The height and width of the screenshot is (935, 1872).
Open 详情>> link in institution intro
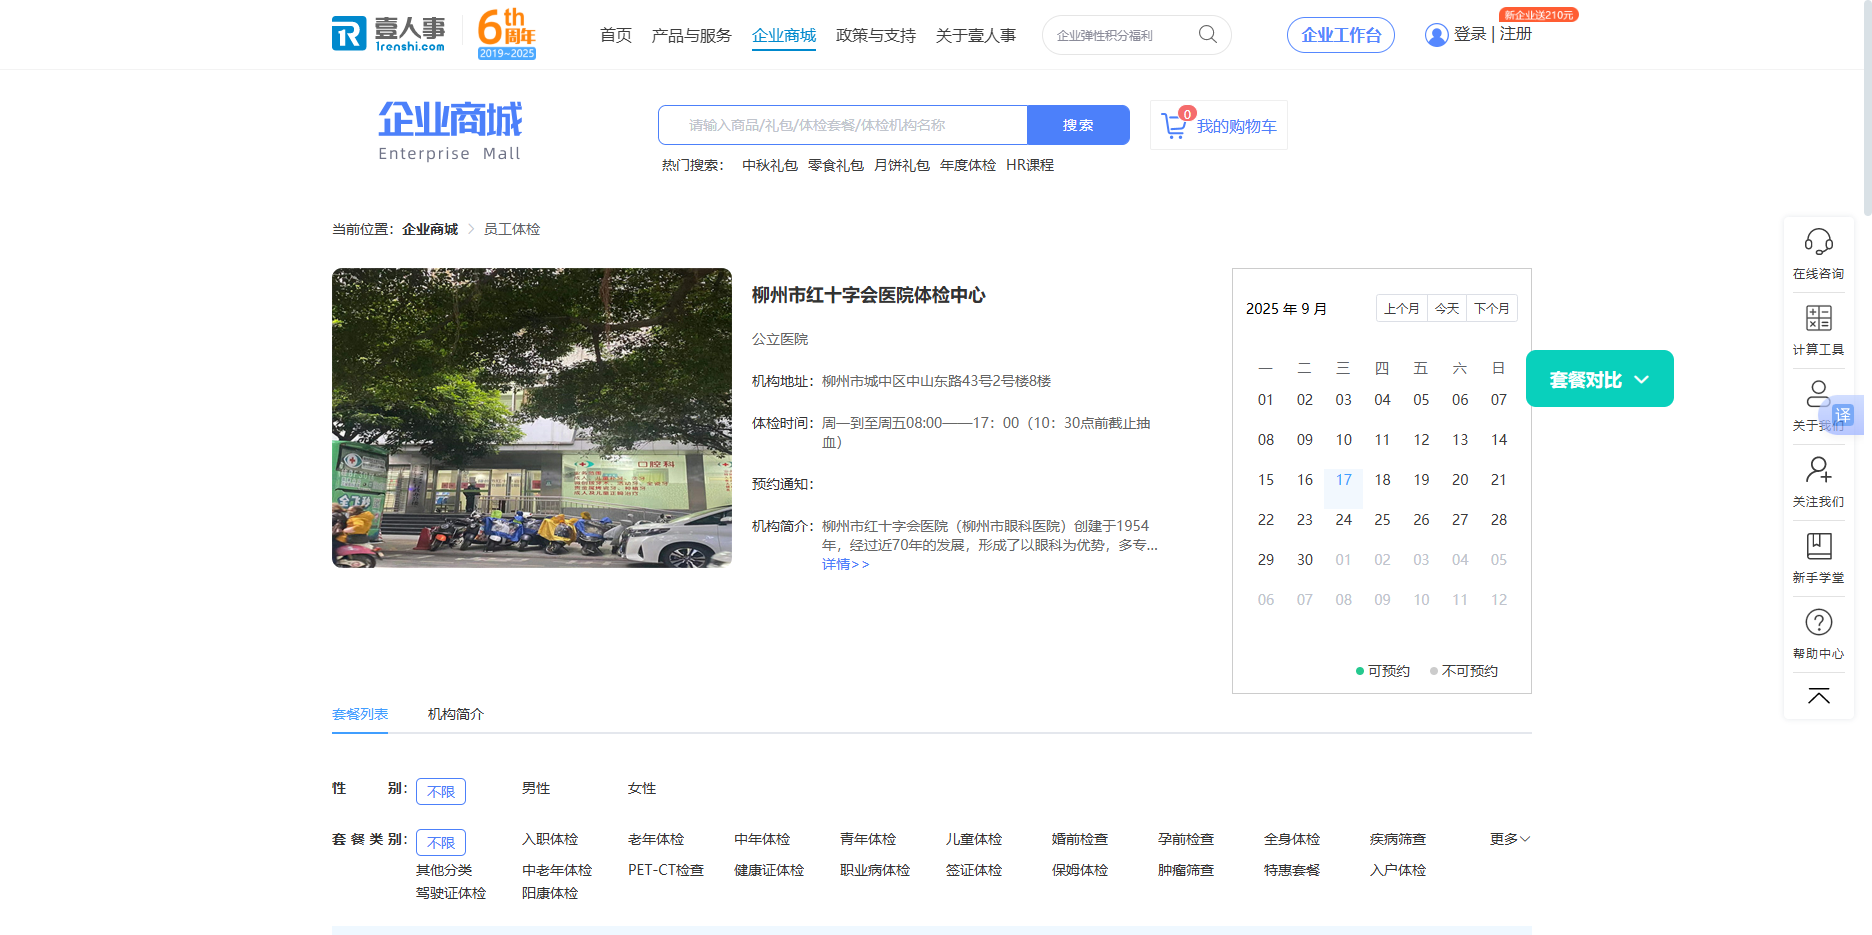pos(846,564)
